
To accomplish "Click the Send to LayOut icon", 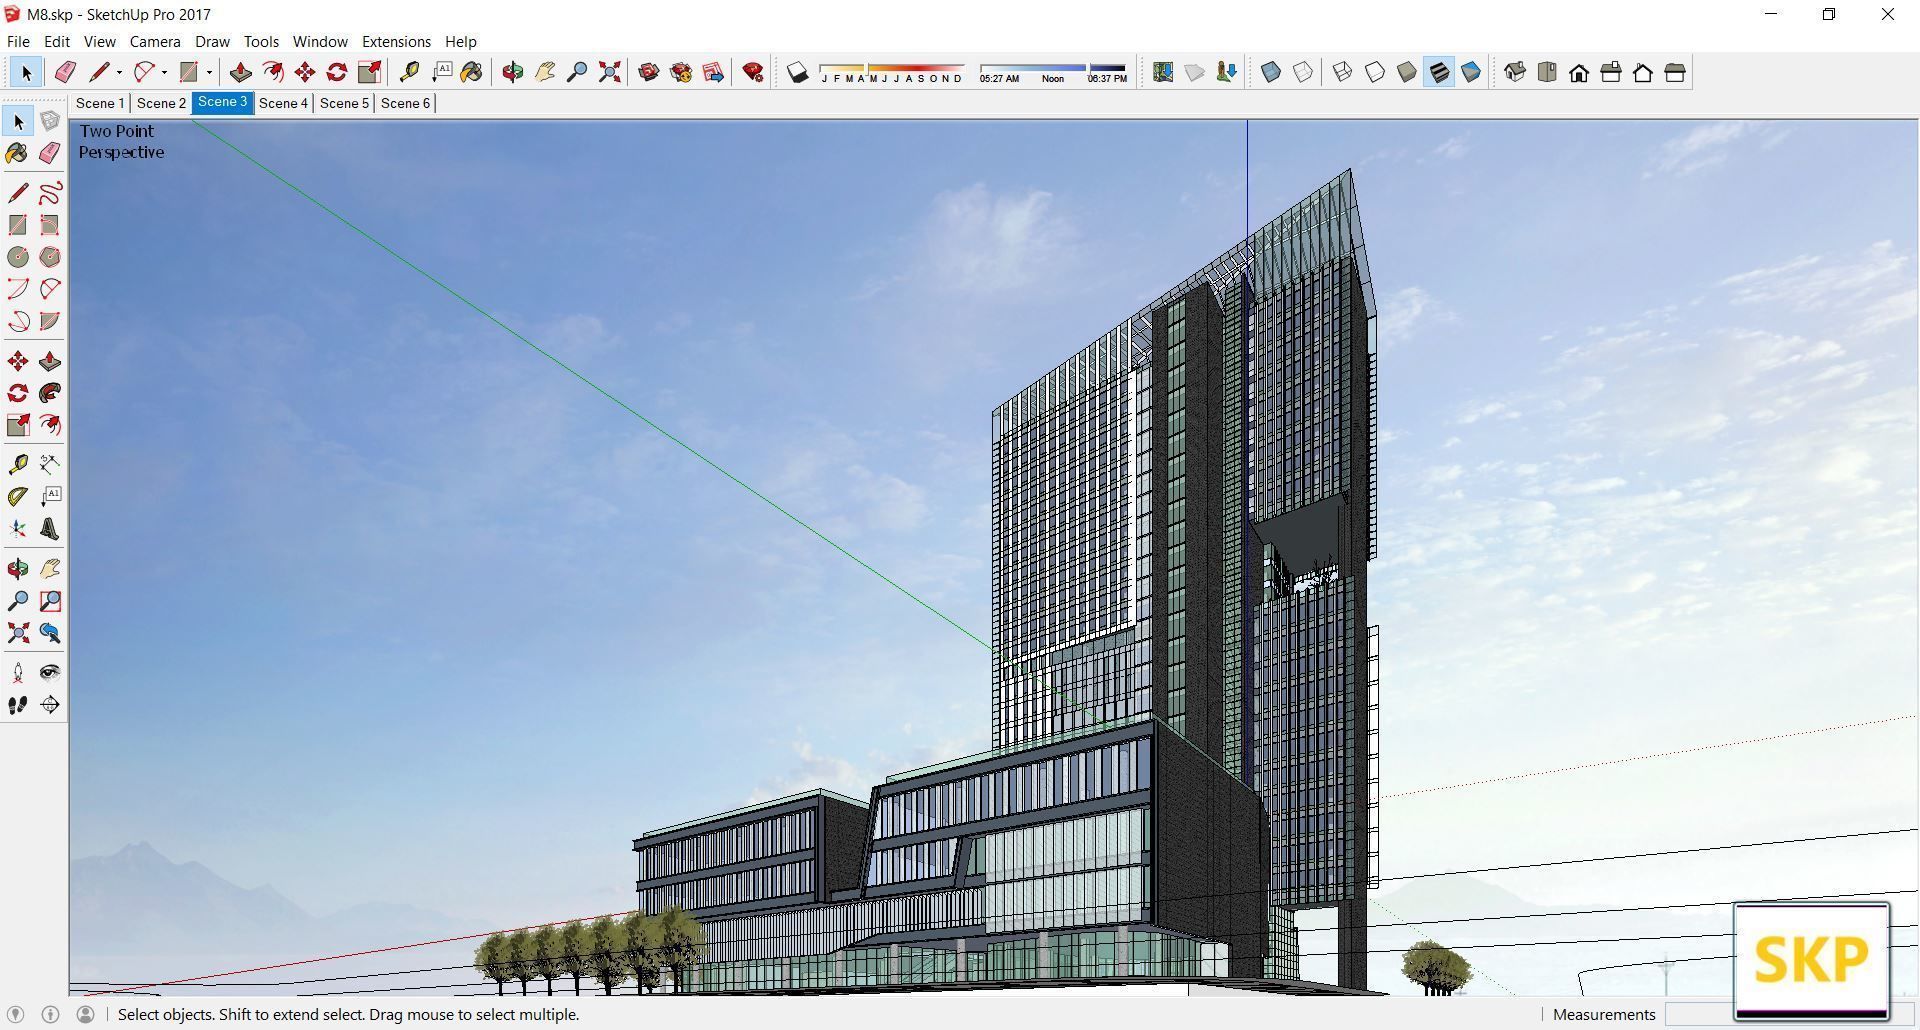I will point(713,72).
